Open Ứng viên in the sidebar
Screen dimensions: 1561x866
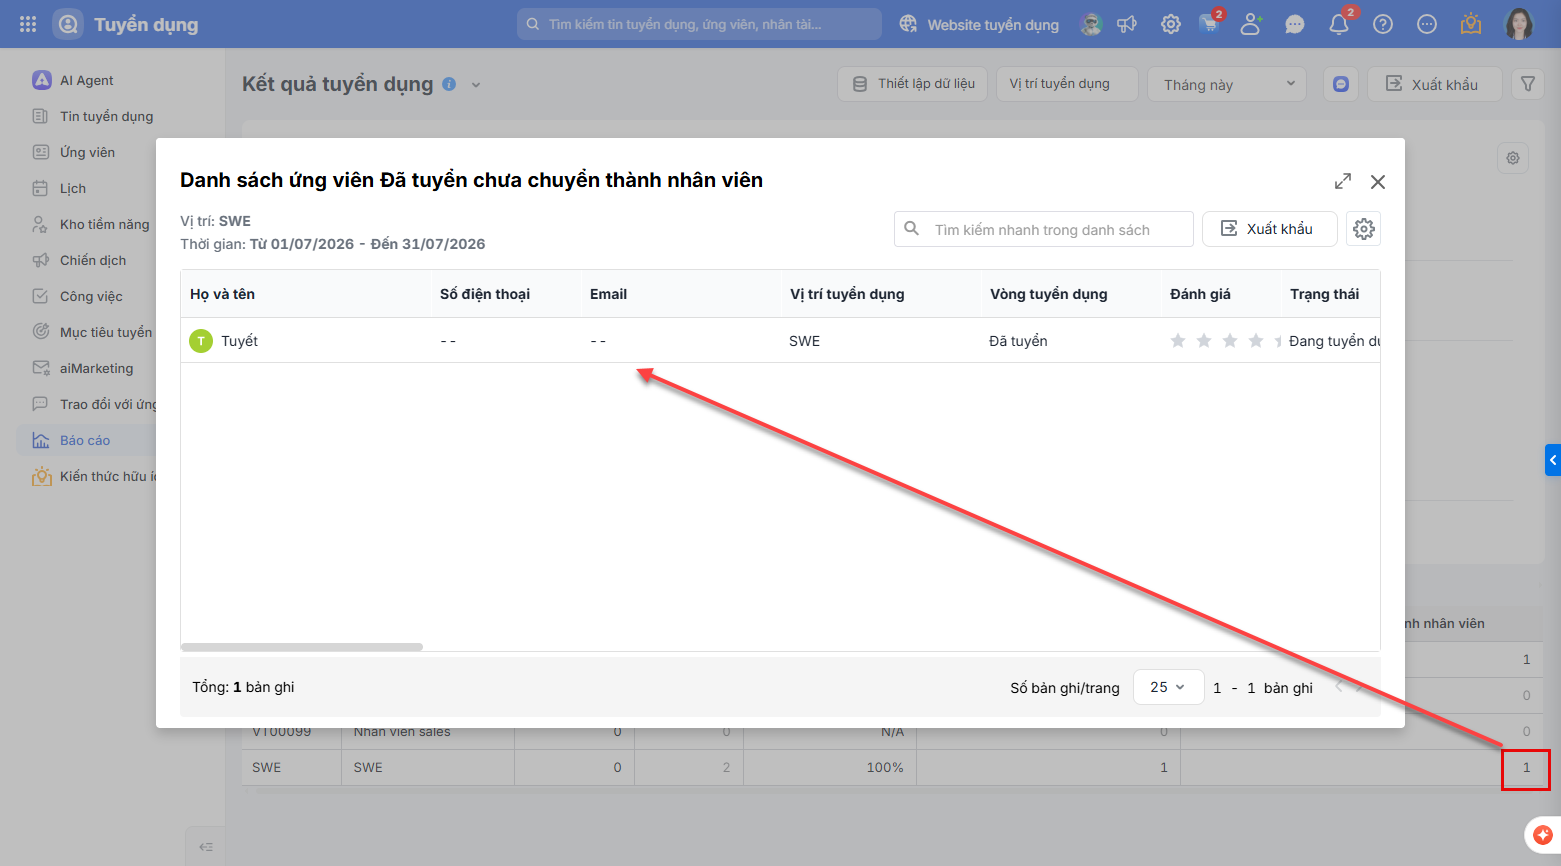87,152
